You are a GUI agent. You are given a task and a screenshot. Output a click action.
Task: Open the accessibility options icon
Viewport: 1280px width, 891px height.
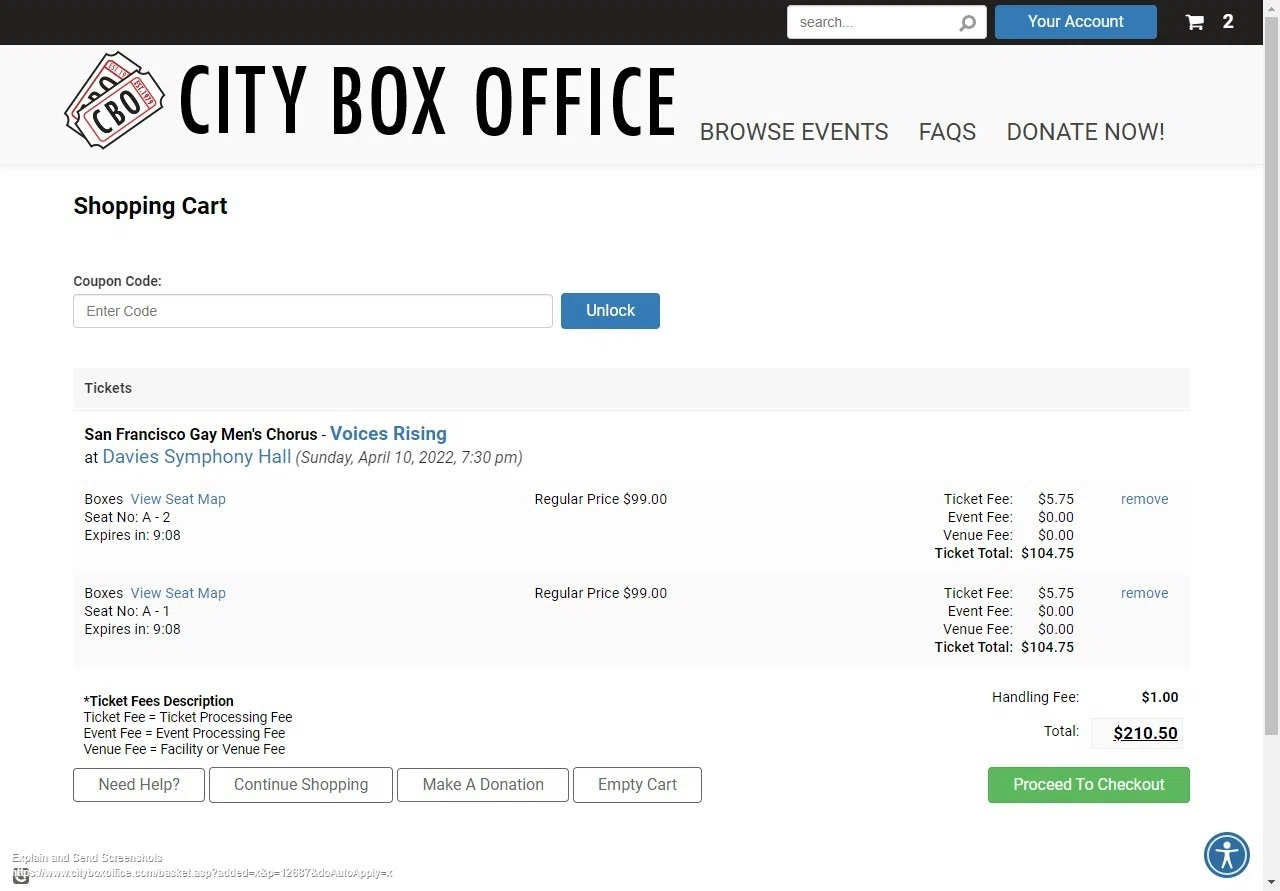[1227, 855]
